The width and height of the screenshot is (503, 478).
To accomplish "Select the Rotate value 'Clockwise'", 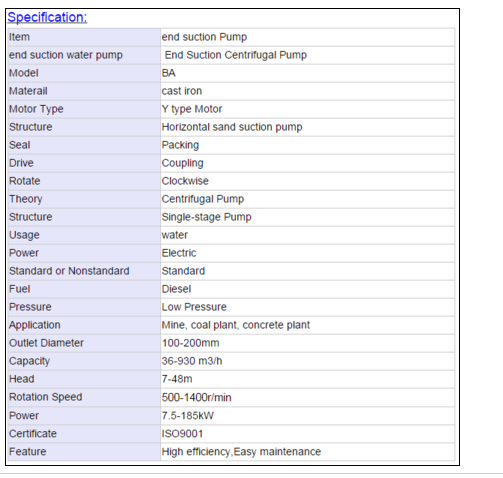I will [185, 181].
